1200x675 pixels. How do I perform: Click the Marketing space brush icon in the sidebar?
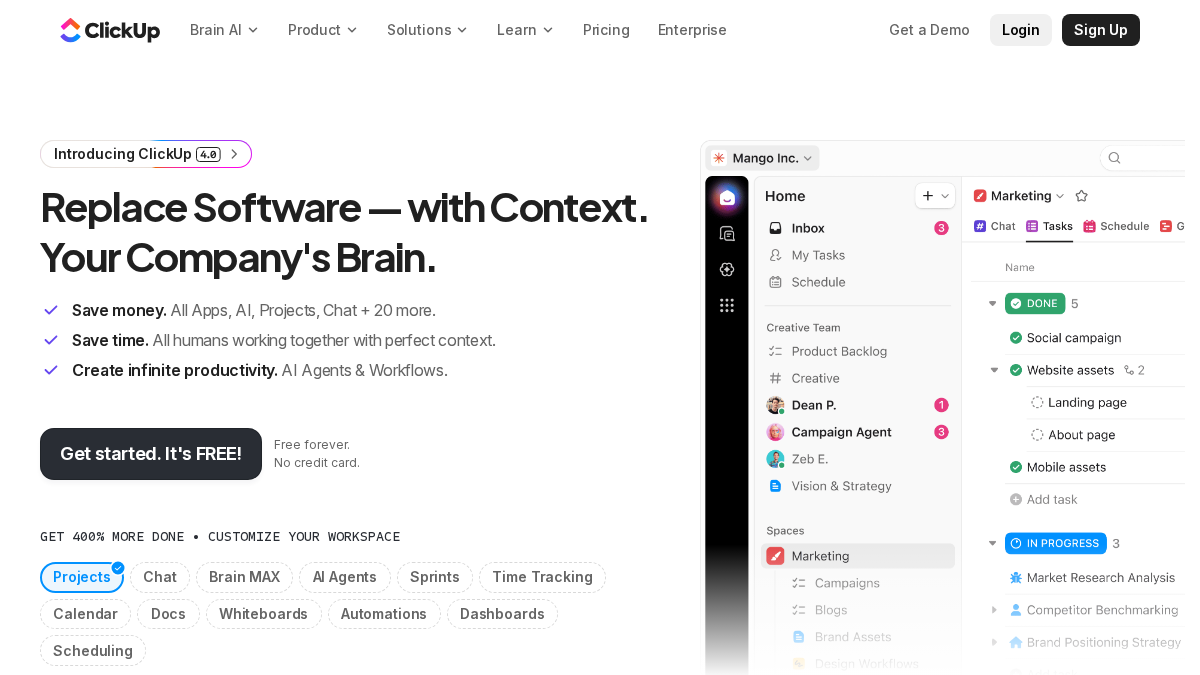click(x=775, y=556)
